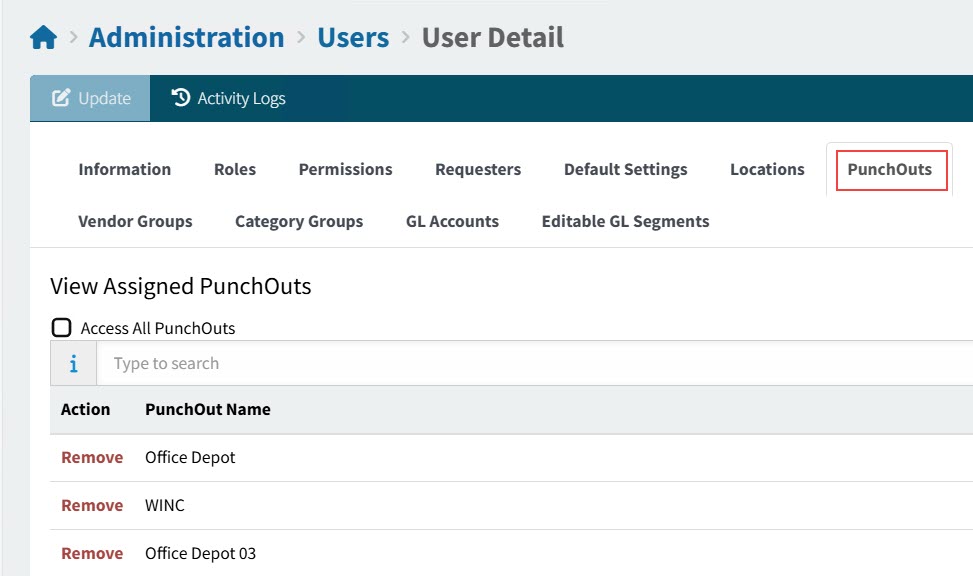This screenshot has height=576, width=973.
Task: Open the Administration breadcrumb link
Action: [x=186, y=37]
